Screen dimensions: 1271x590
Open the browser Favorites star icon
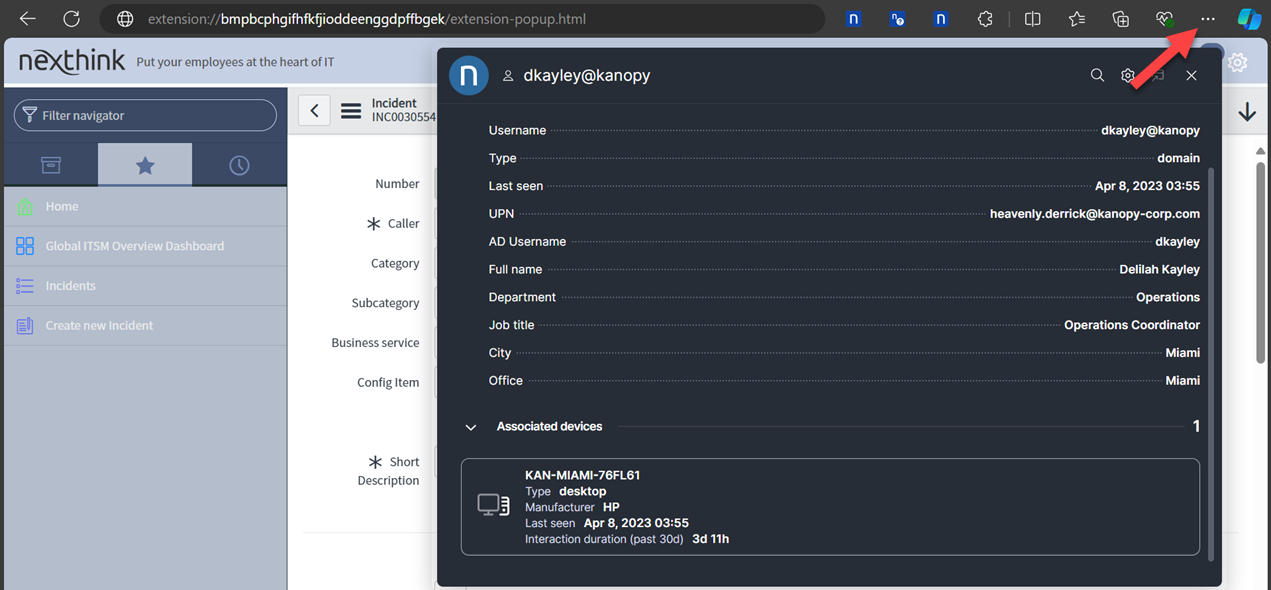pyautogui.click(x=1077, y=19)
